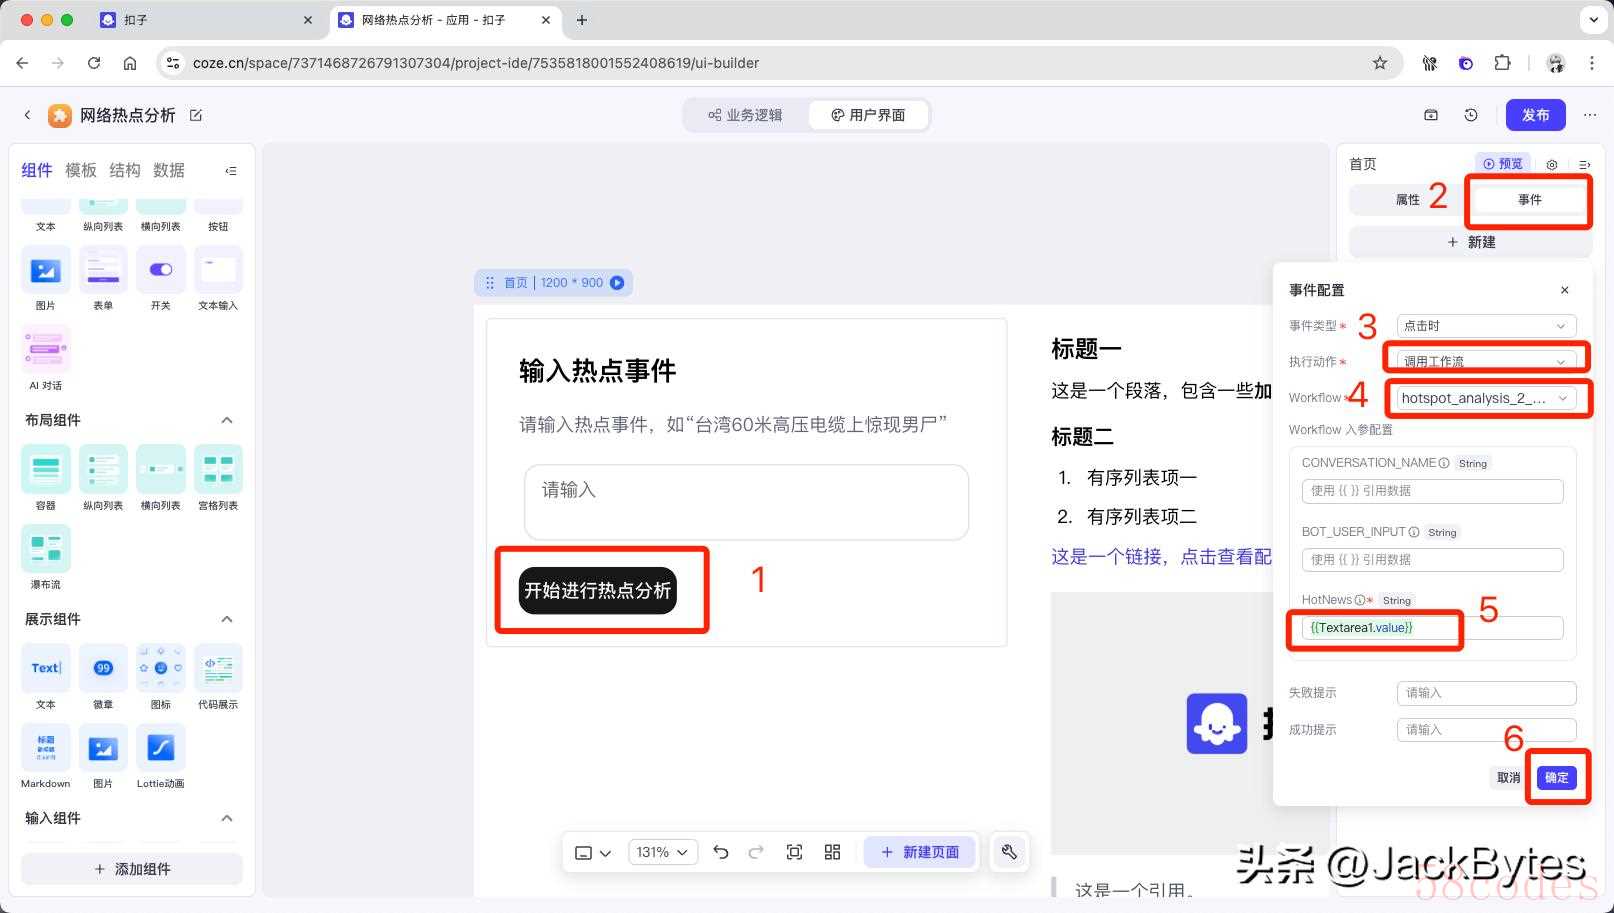Click the 代码展示 component icon
The image size is (1614, 913).
(218, 668)
